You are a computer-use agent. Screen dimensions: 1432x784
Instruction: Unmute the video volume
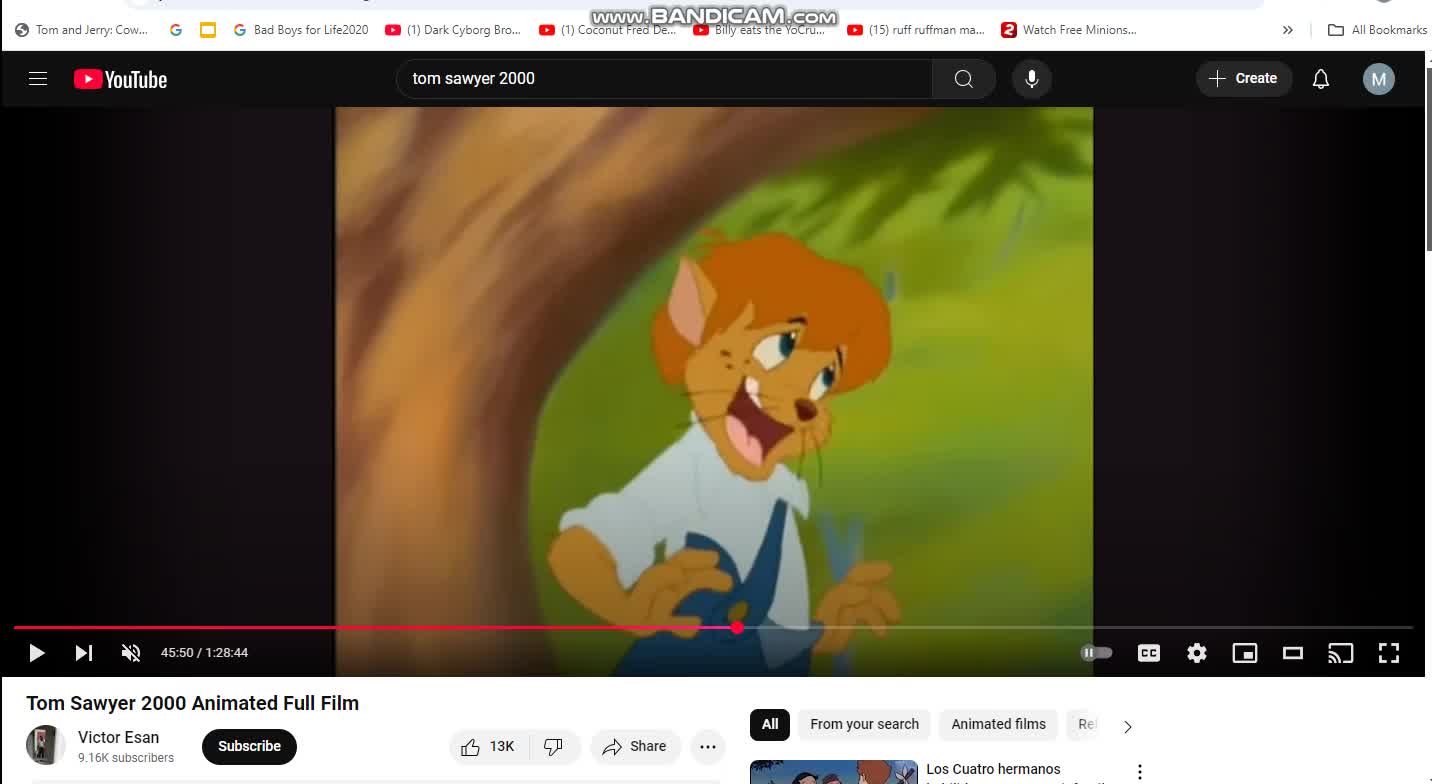click(131, 653)
